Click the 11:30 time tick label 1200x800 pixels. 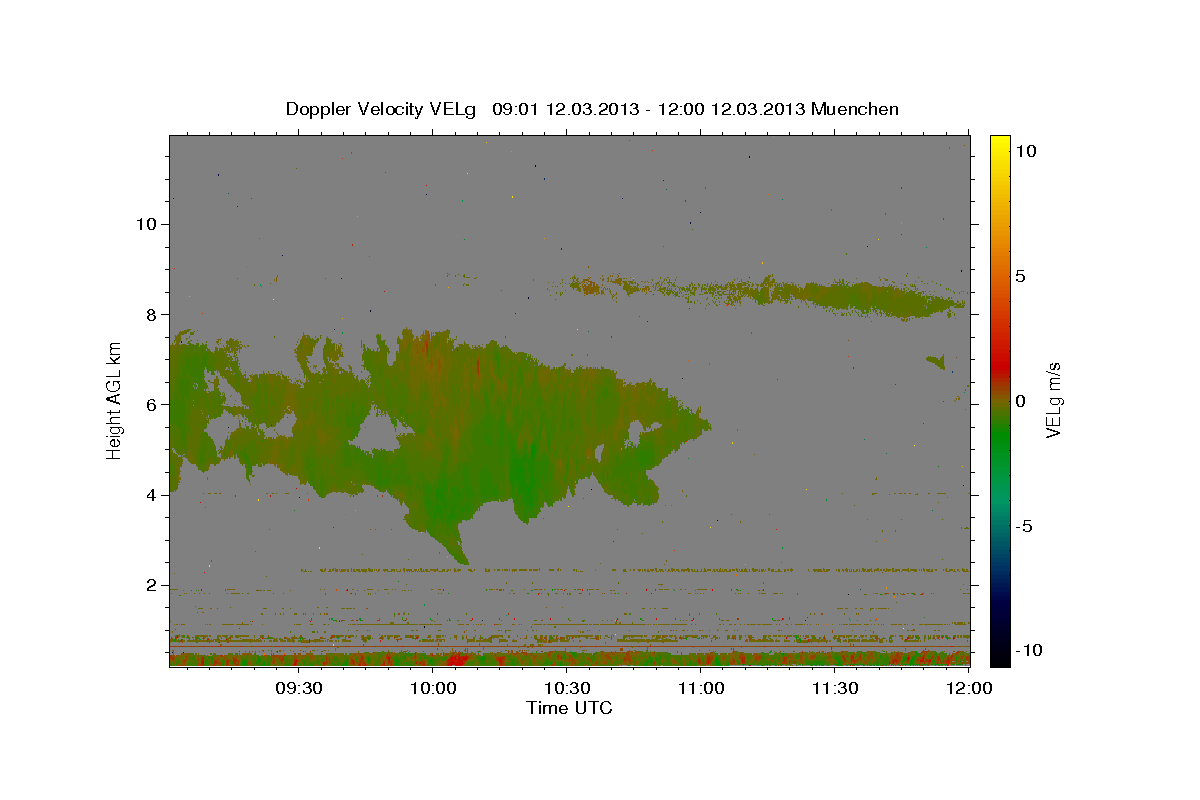point(835,688)
